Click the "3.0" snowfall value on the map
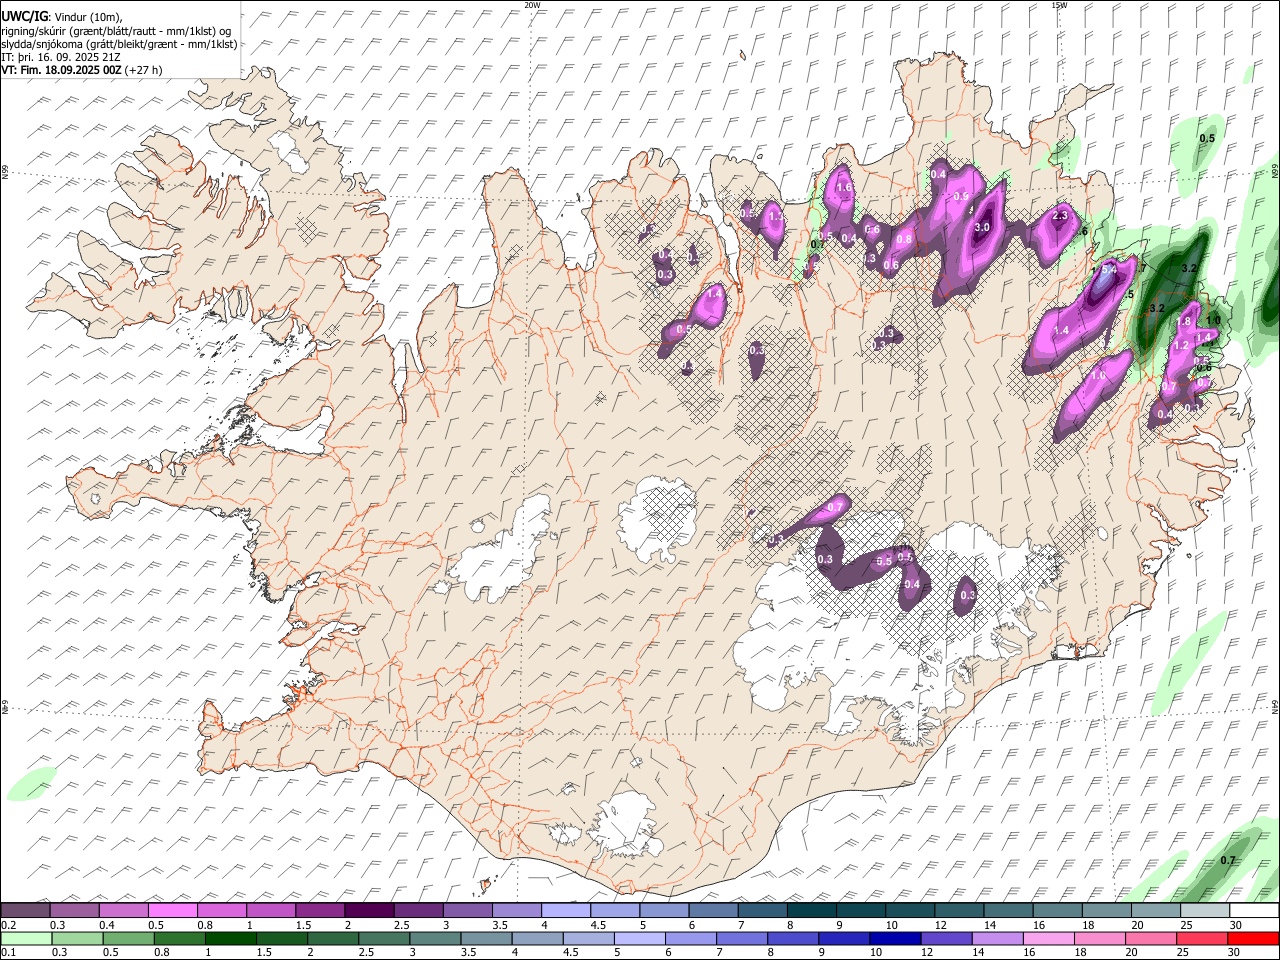 pyautogui.click(x=982, y=228)
